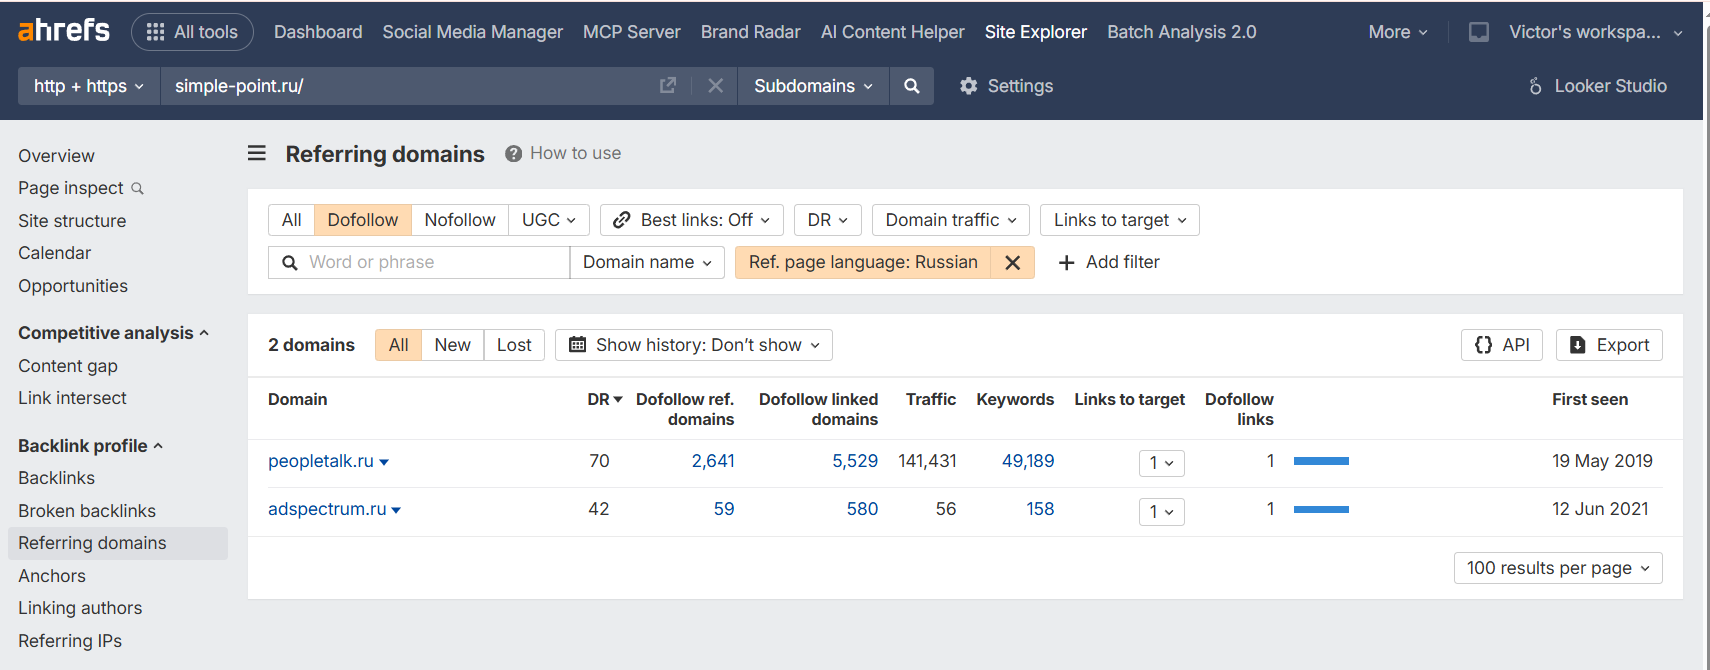Open the peopletalk.ru domain link
Image resolution: width=1710 pixels, height=670 pixels.
[320, 461]
